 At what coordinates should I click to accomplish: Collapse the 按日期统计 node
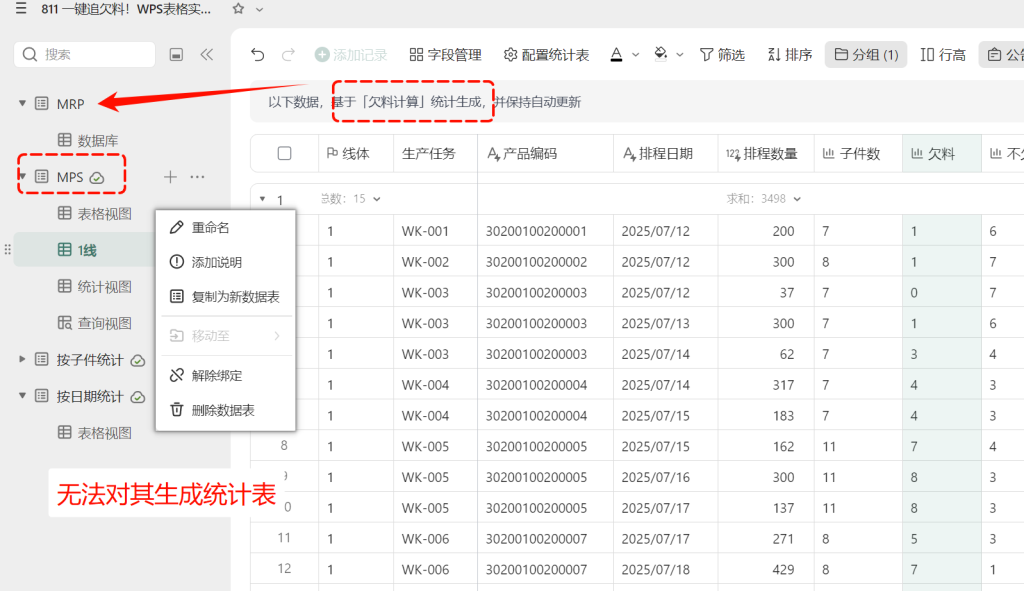tap(22, 396)
